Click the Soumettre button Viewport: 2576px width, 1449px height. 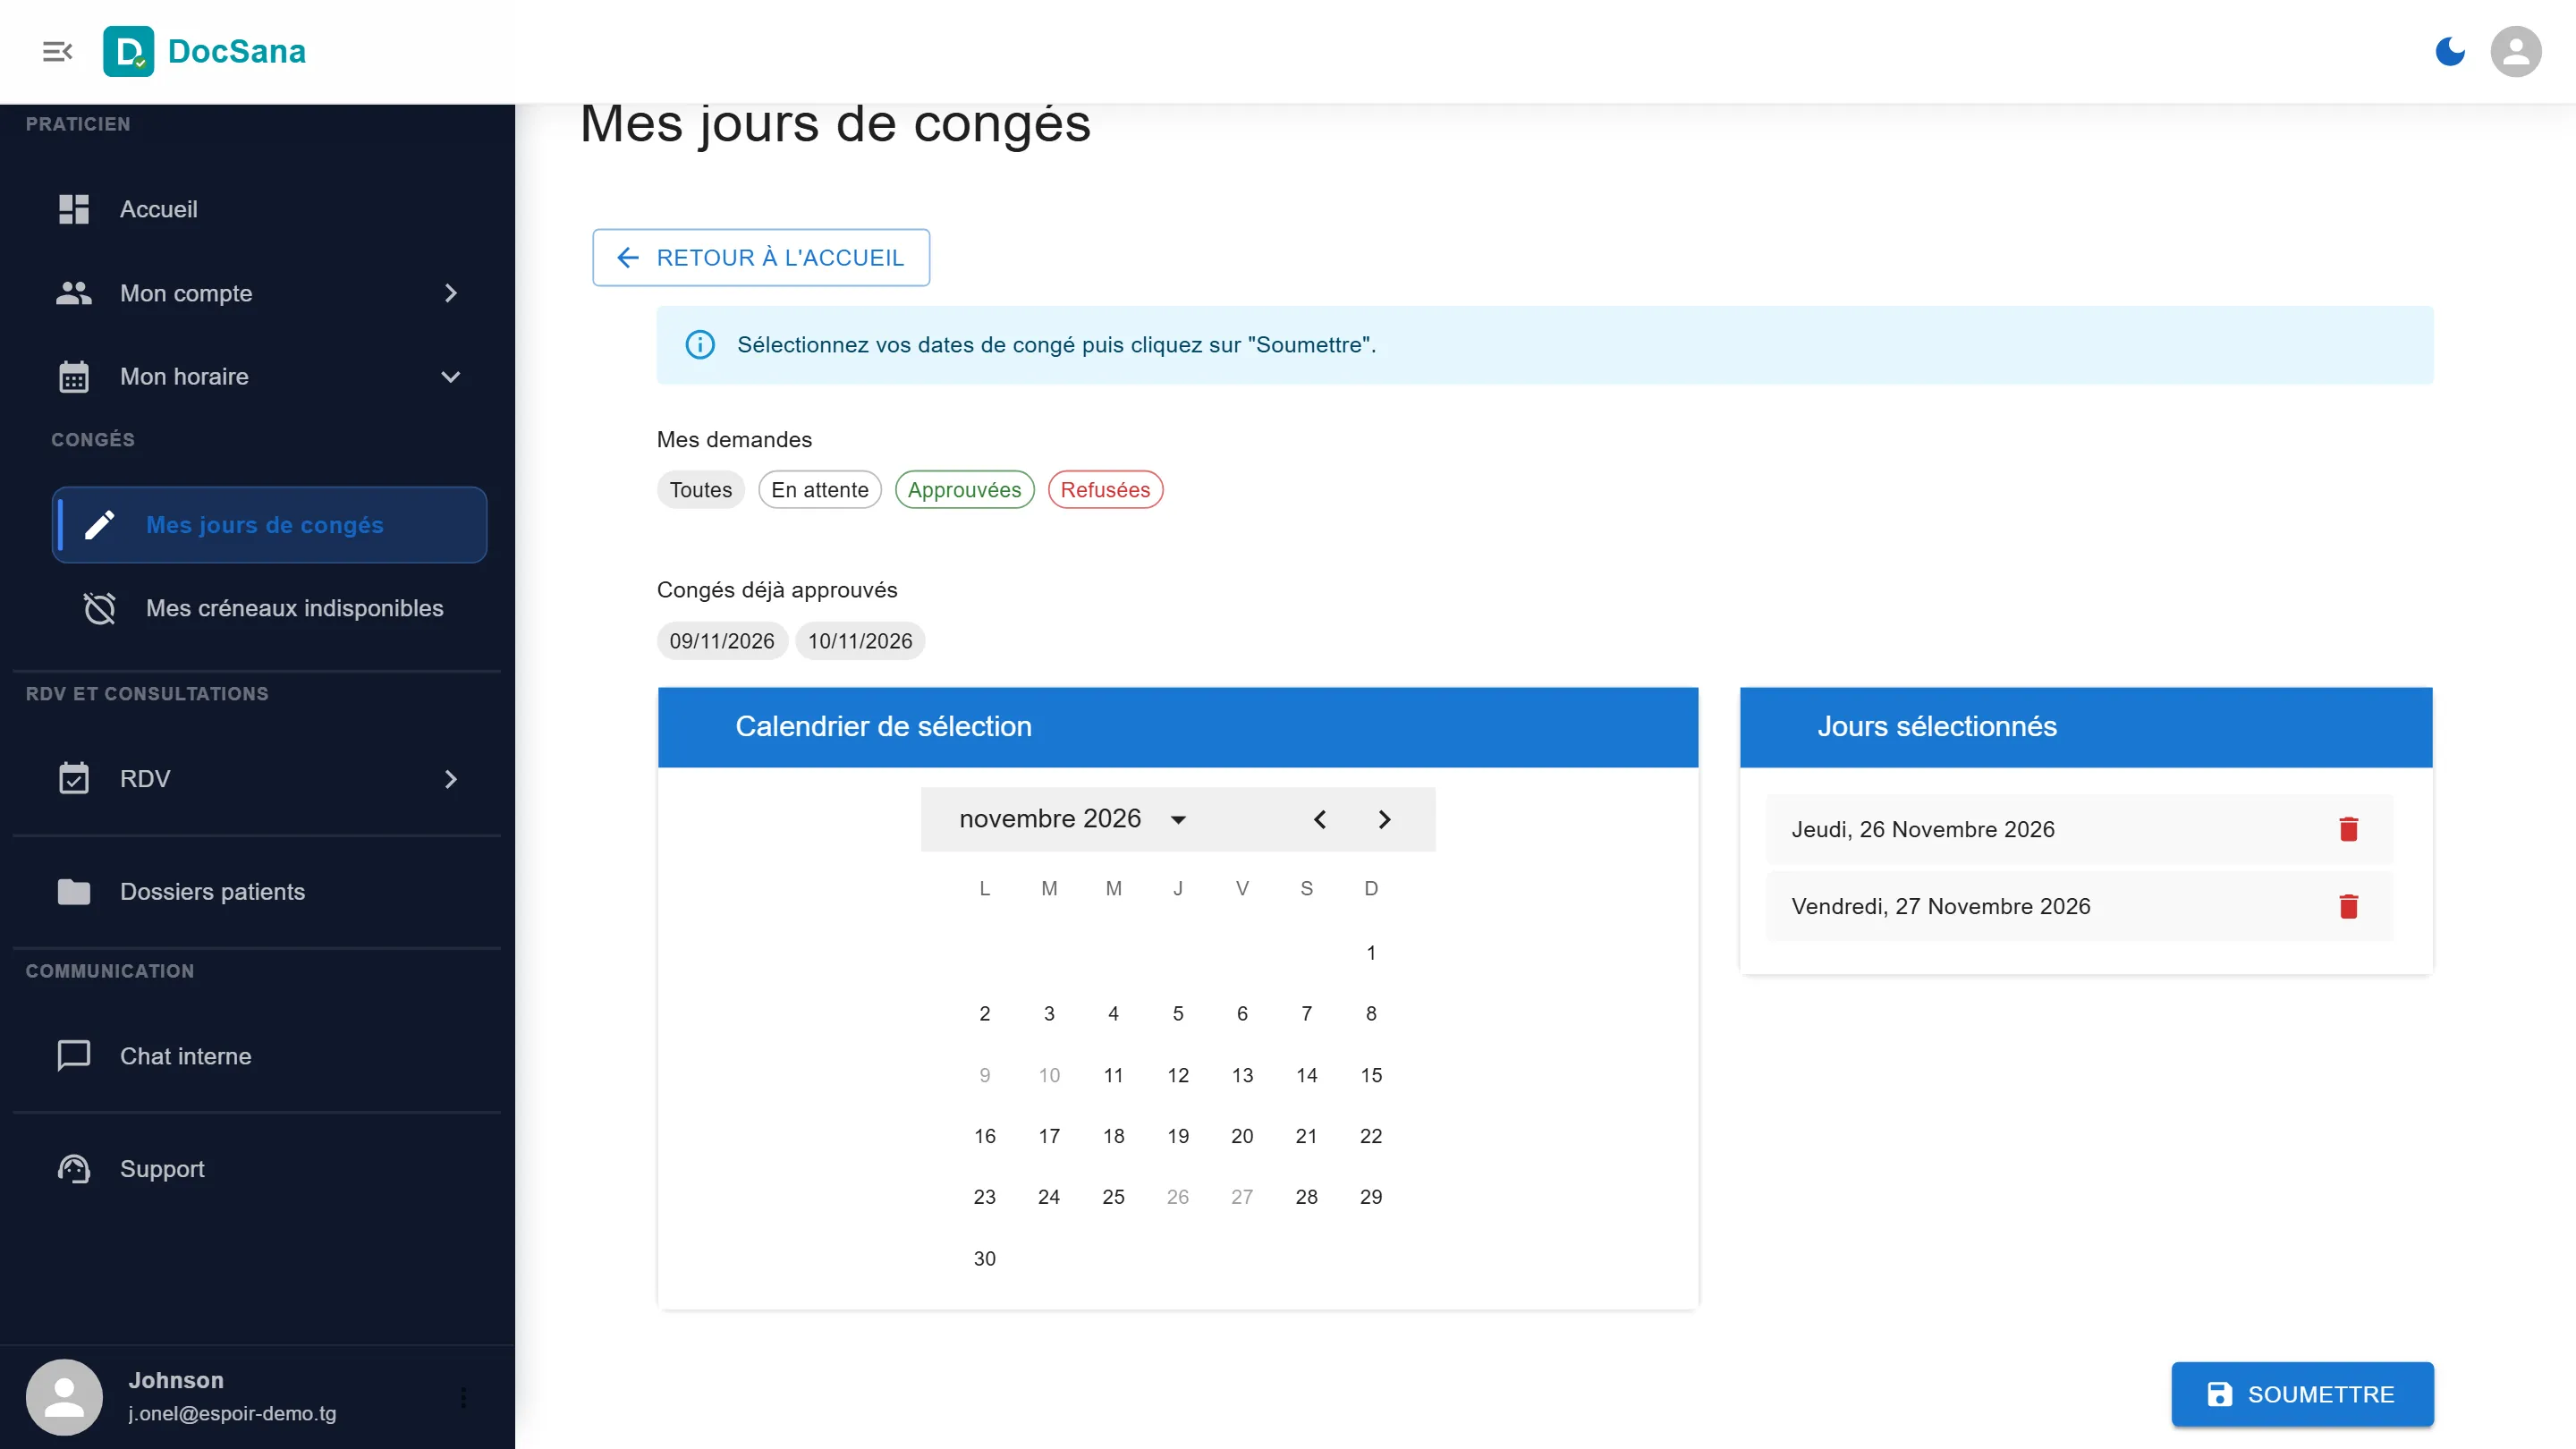[2302, 1394]
